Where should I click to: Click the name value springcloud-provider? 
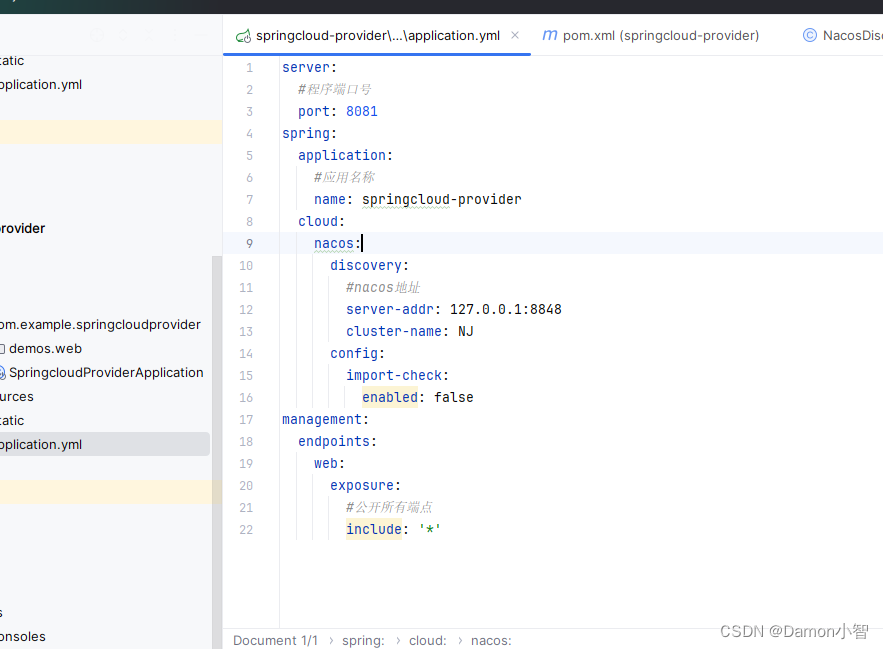(x=442, y=199)
